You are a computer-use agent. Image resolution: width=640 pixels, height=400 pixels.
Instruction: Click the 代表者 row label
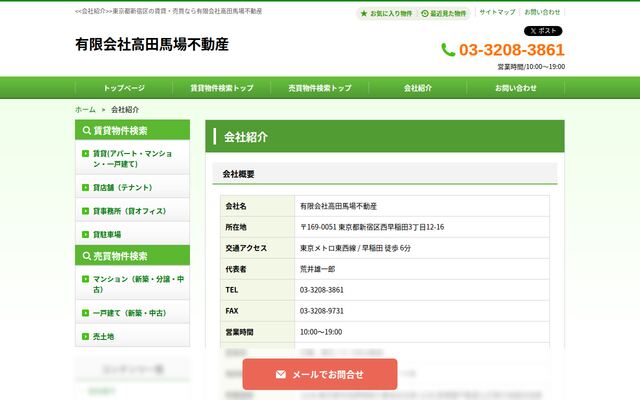pos(258,269)
